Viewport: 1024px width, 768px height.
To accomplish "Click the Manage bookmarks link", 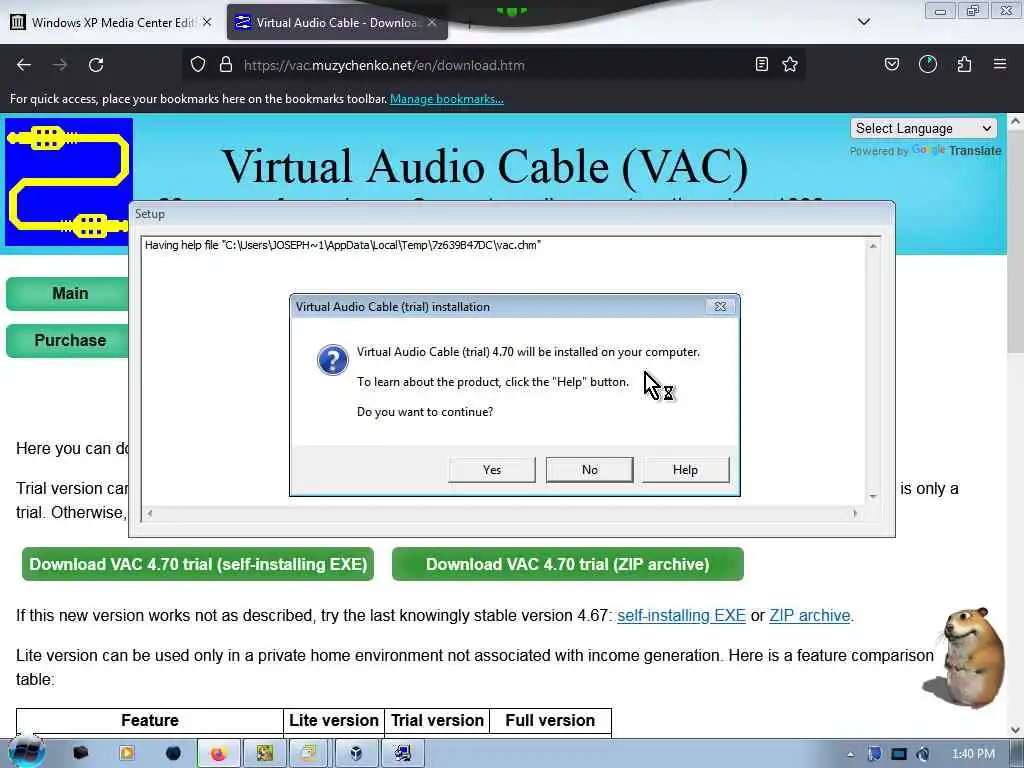I will click(447, 99).
